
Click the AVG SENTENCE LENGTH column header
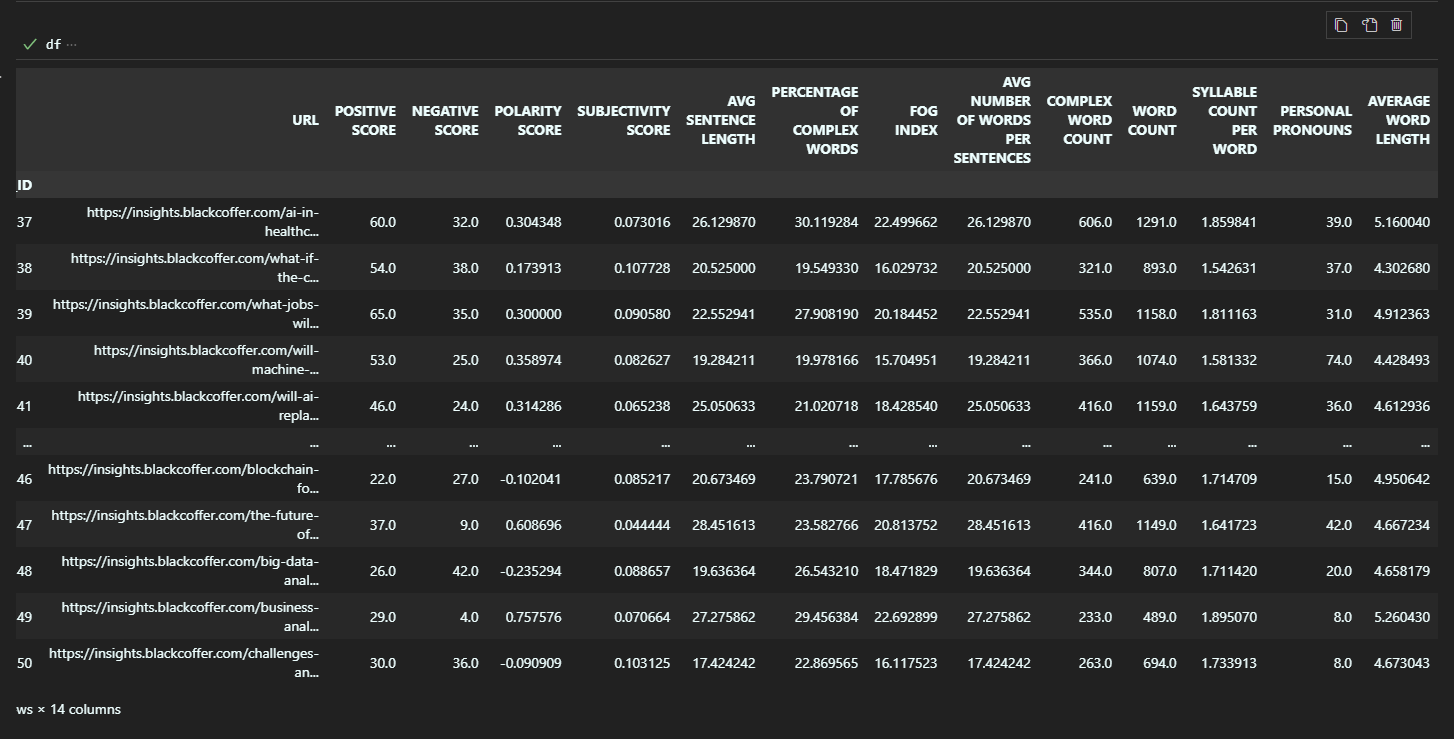pyautogui.click(x=721, y=120)
